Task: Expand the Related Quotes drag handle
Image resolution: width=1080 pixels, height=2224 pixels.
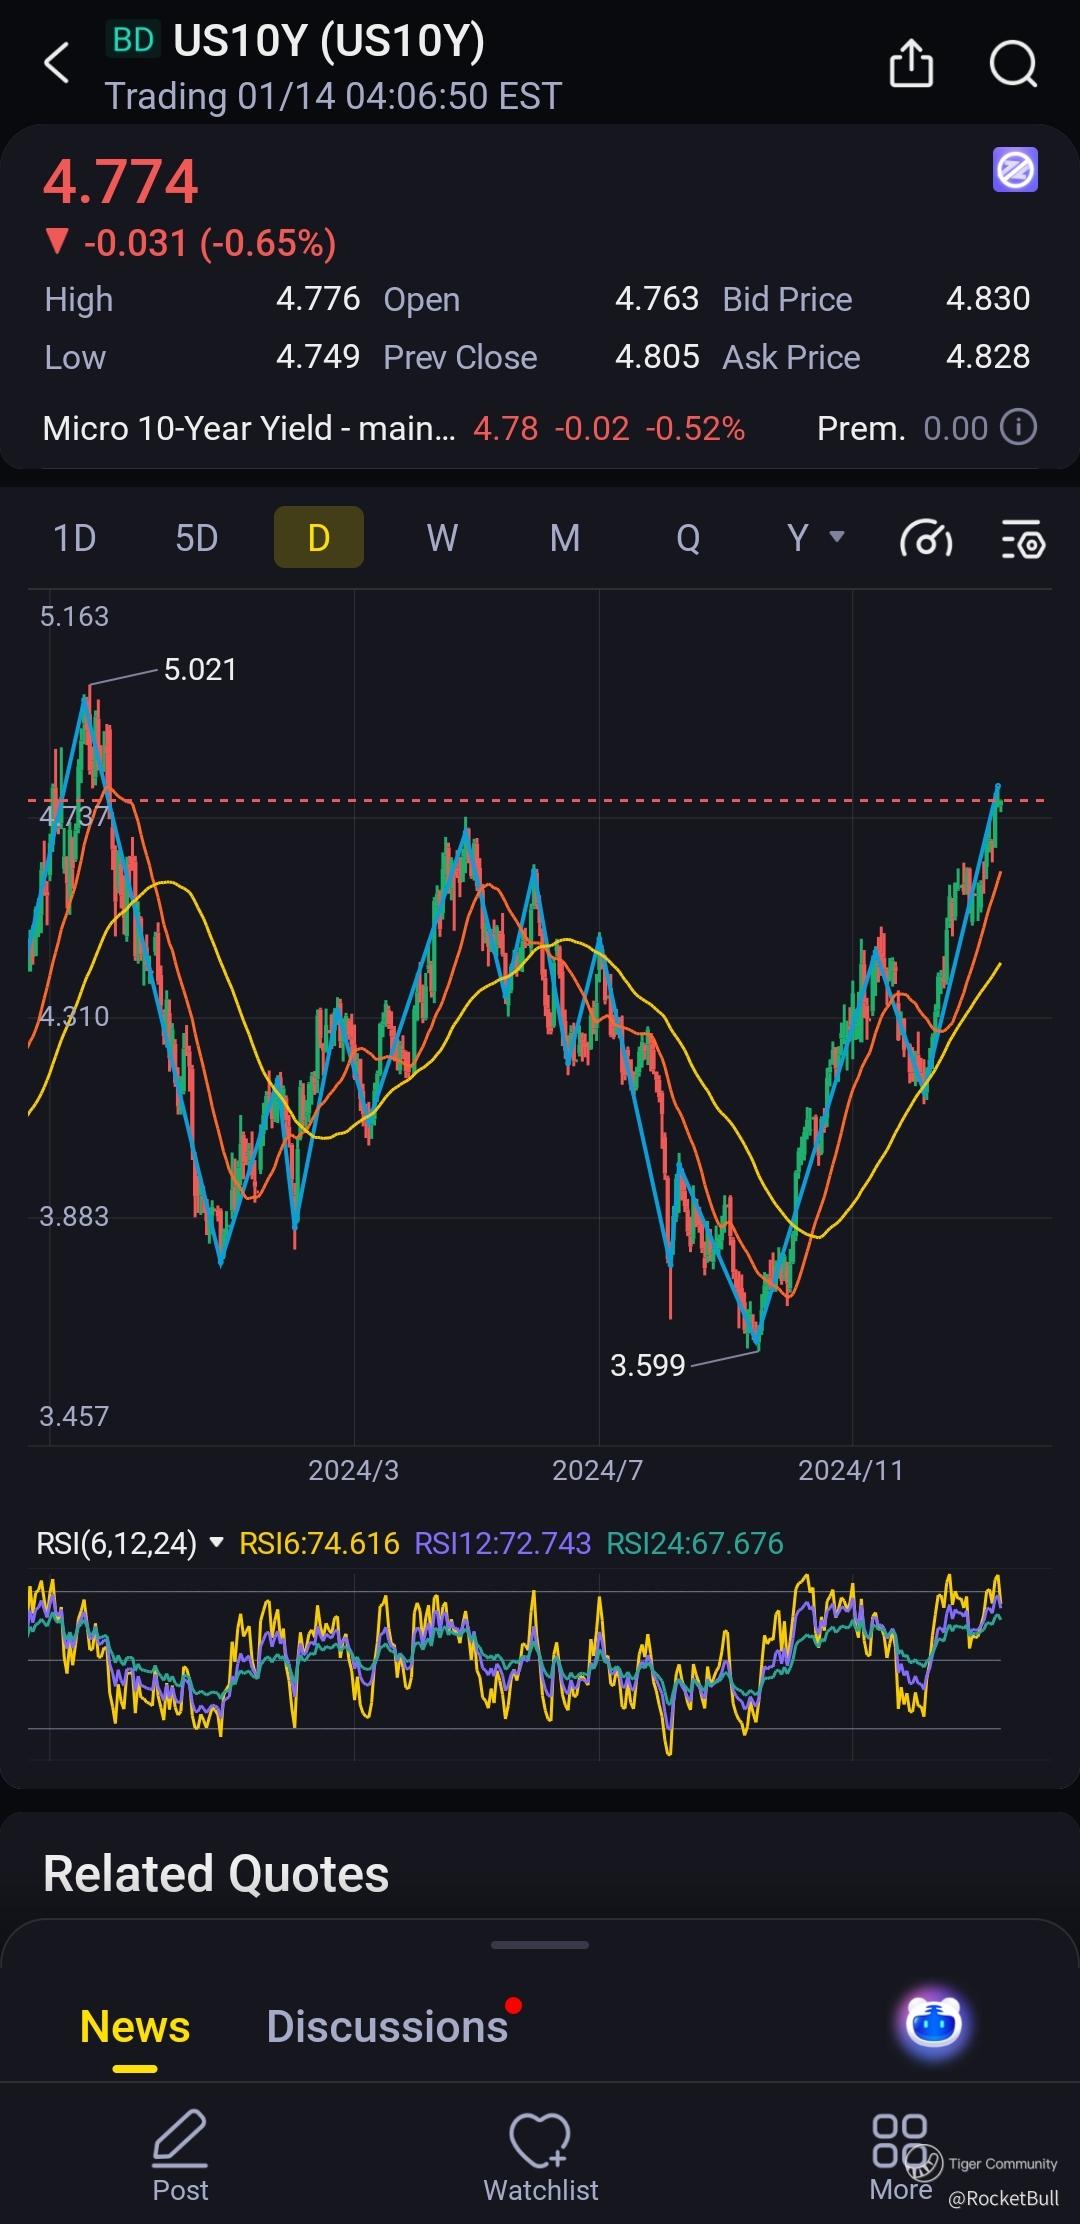Action: (540, 1945)
